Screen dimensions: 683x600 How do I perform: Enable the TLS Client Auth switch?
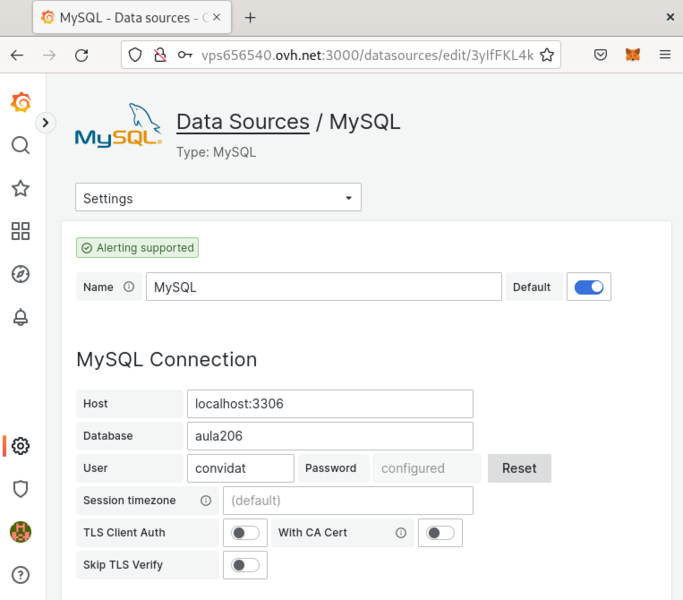(x=245, y=533)
